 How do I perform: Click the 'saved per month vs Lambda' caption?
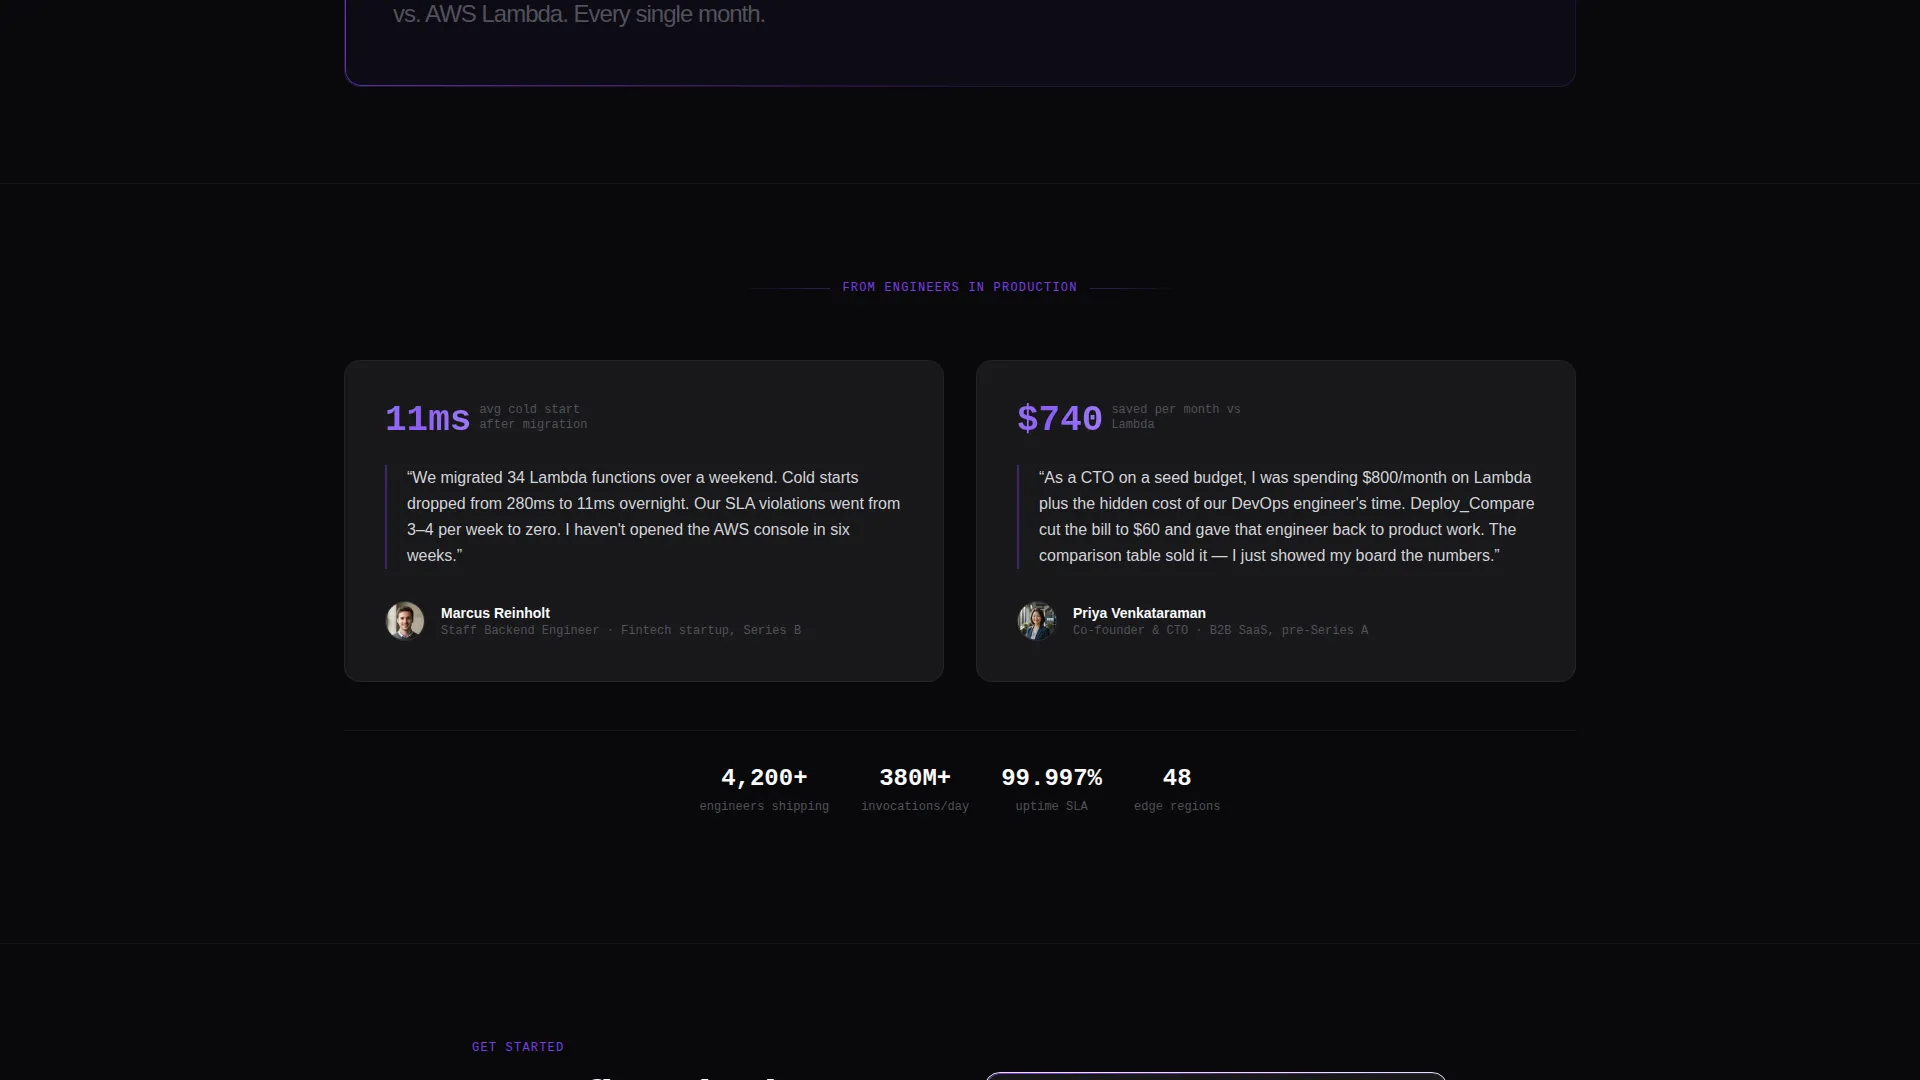coord(1176,417)
